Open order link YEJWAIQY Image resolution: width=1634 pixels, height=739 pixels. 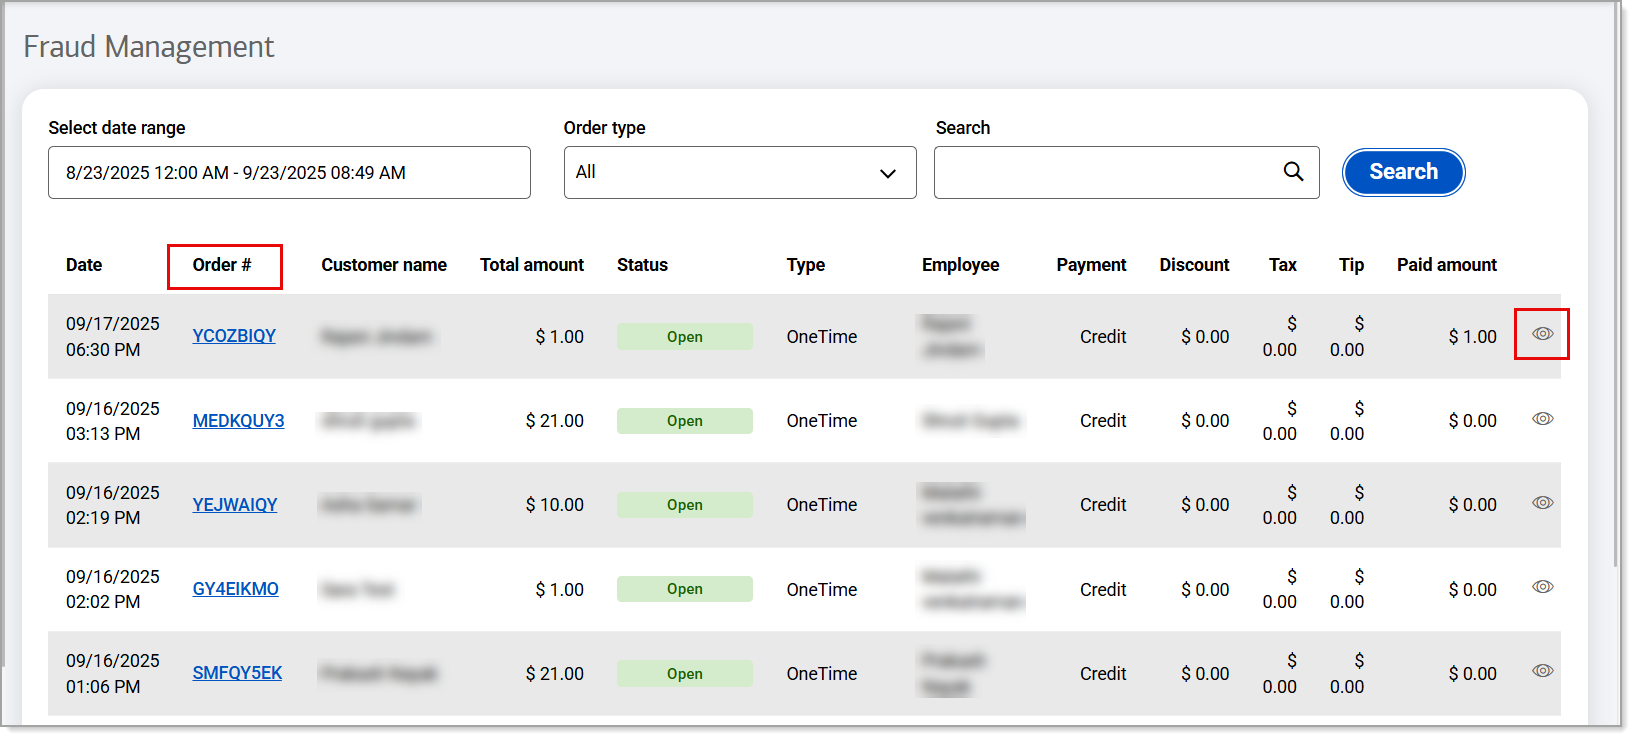(235, 505)
